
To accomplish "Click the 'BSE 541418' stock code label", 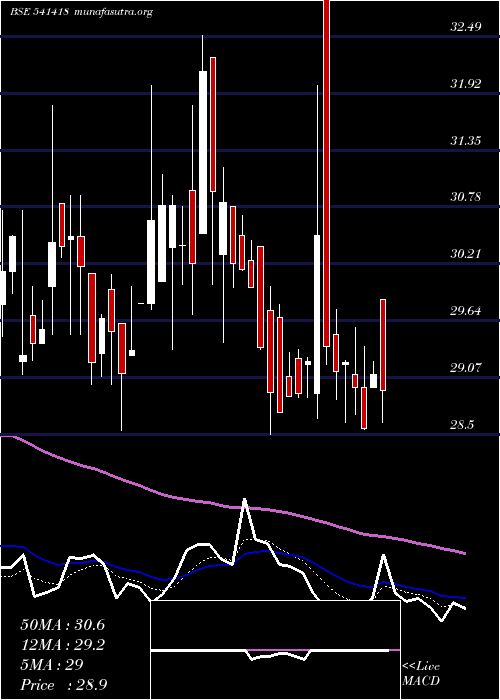I will 39,12.
